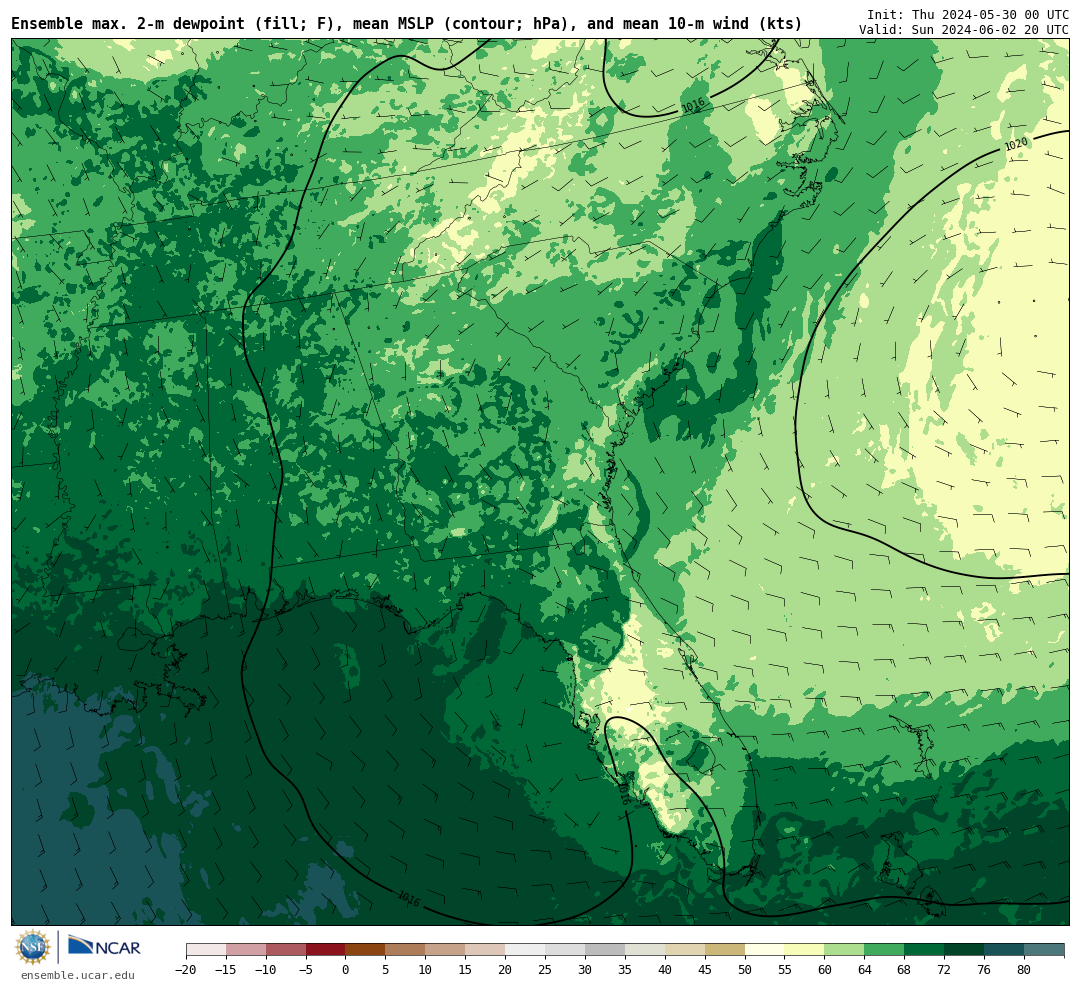Select the Init time text
1080x988 pixels.
[x=968, y=14]
